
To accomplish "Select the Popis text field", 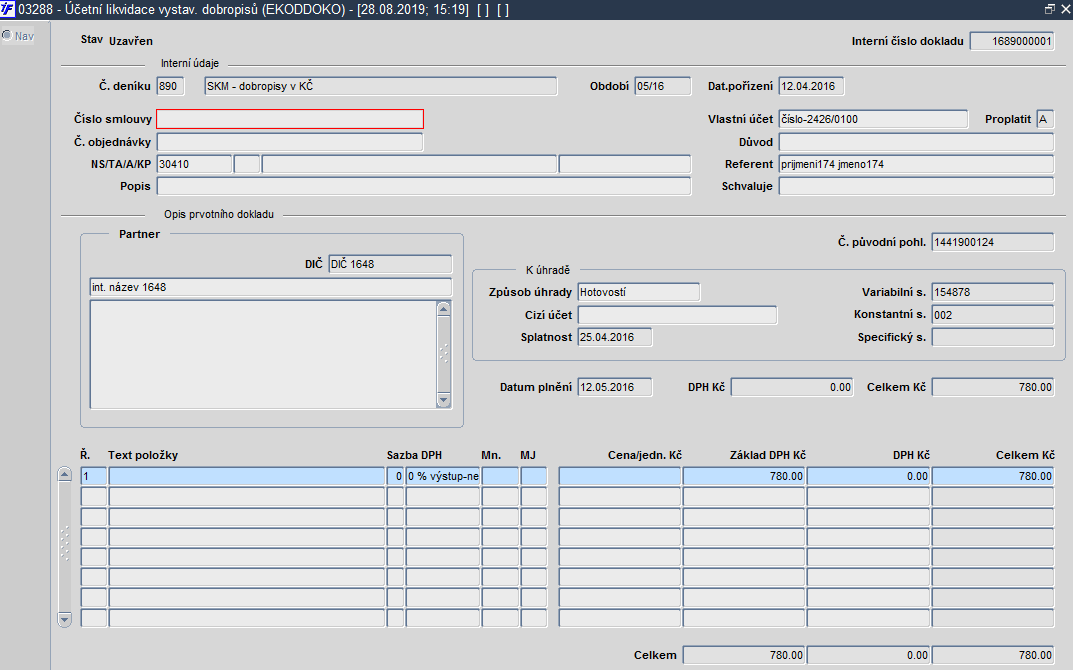I will click(424, 186).
